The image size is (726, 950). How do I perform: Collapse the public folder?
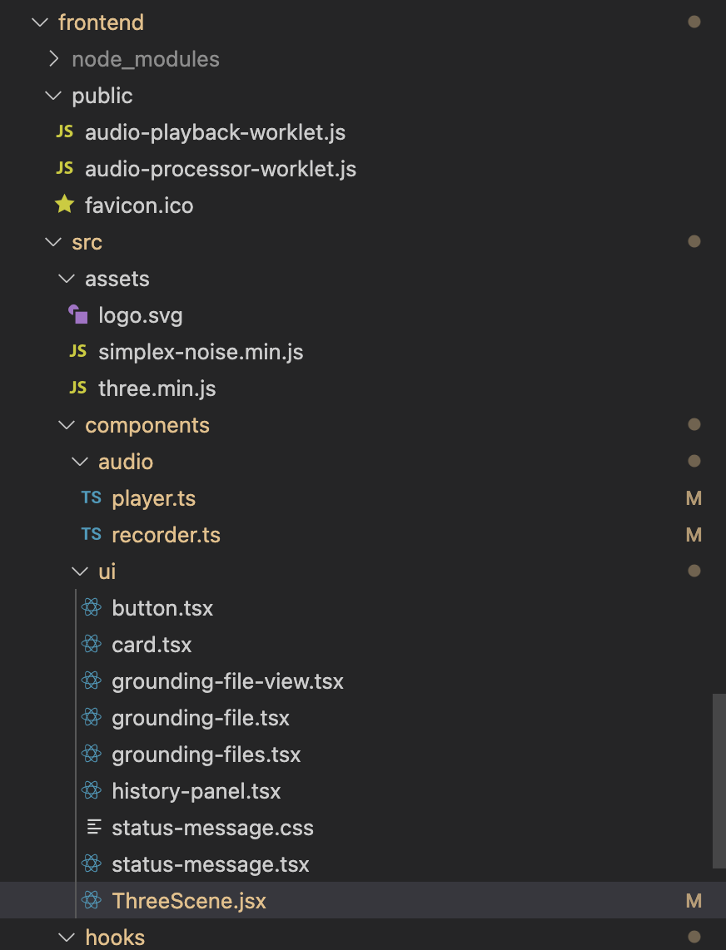tap(53, 95)
